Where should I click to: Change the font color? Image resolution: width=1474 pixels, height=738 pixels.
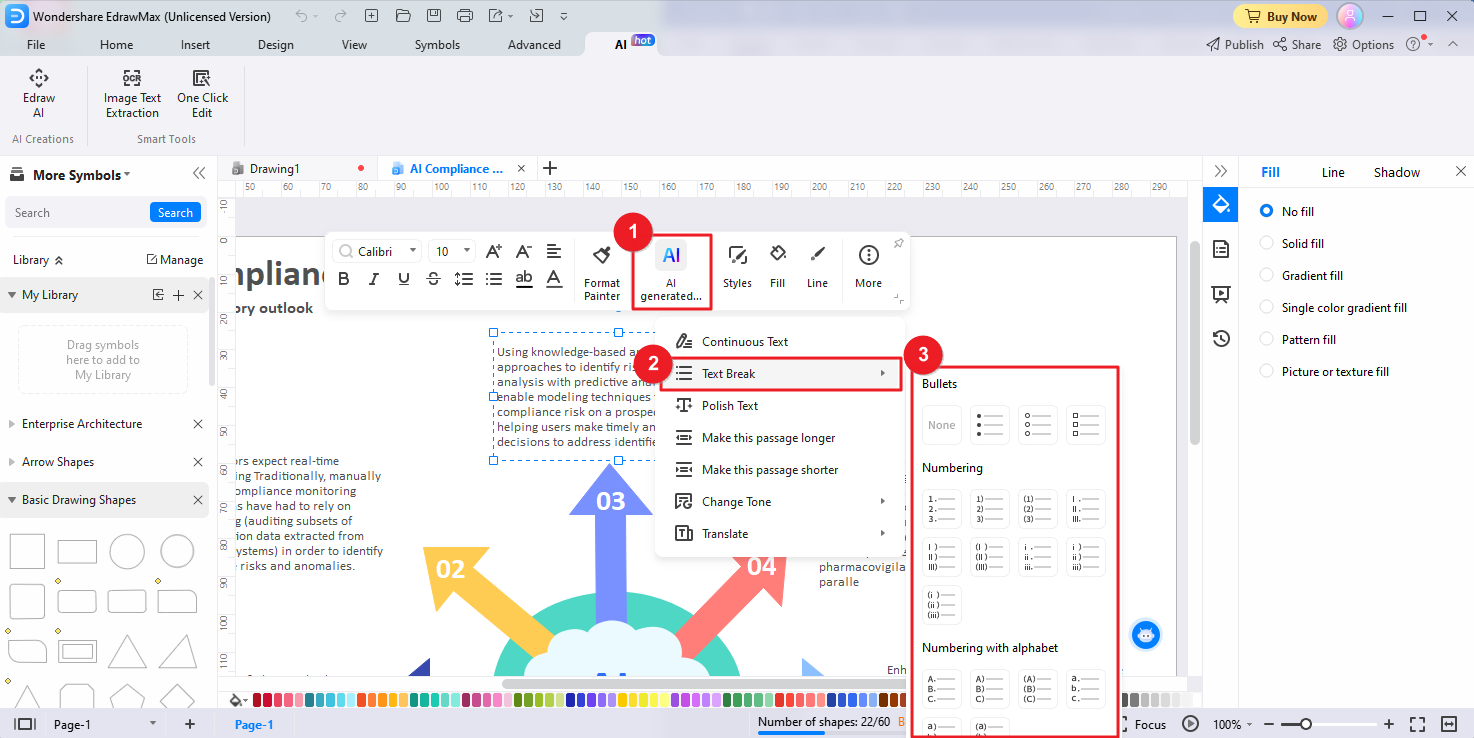[554, 279]
